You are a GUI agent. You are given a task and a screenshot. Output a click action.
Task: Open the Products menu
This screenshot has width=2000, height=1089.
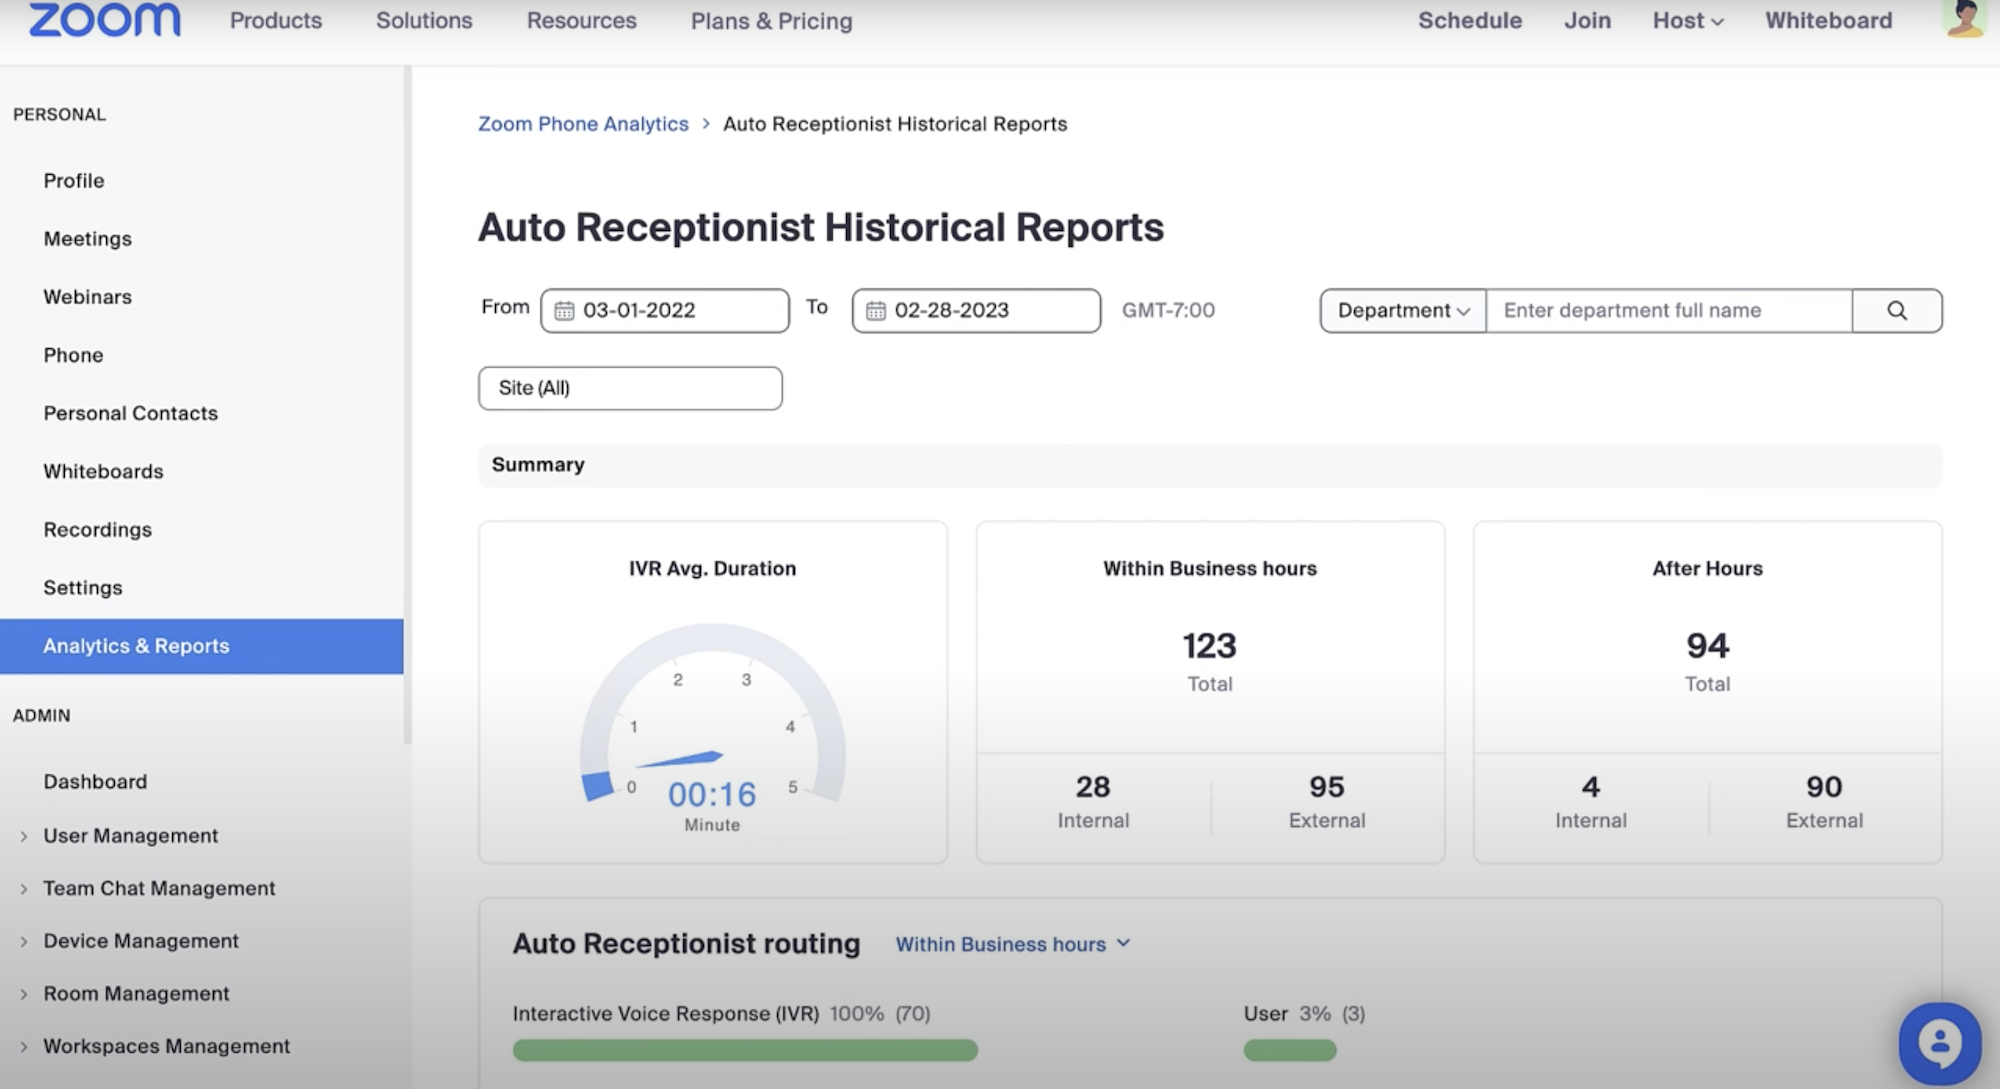(x=276, y=20)
